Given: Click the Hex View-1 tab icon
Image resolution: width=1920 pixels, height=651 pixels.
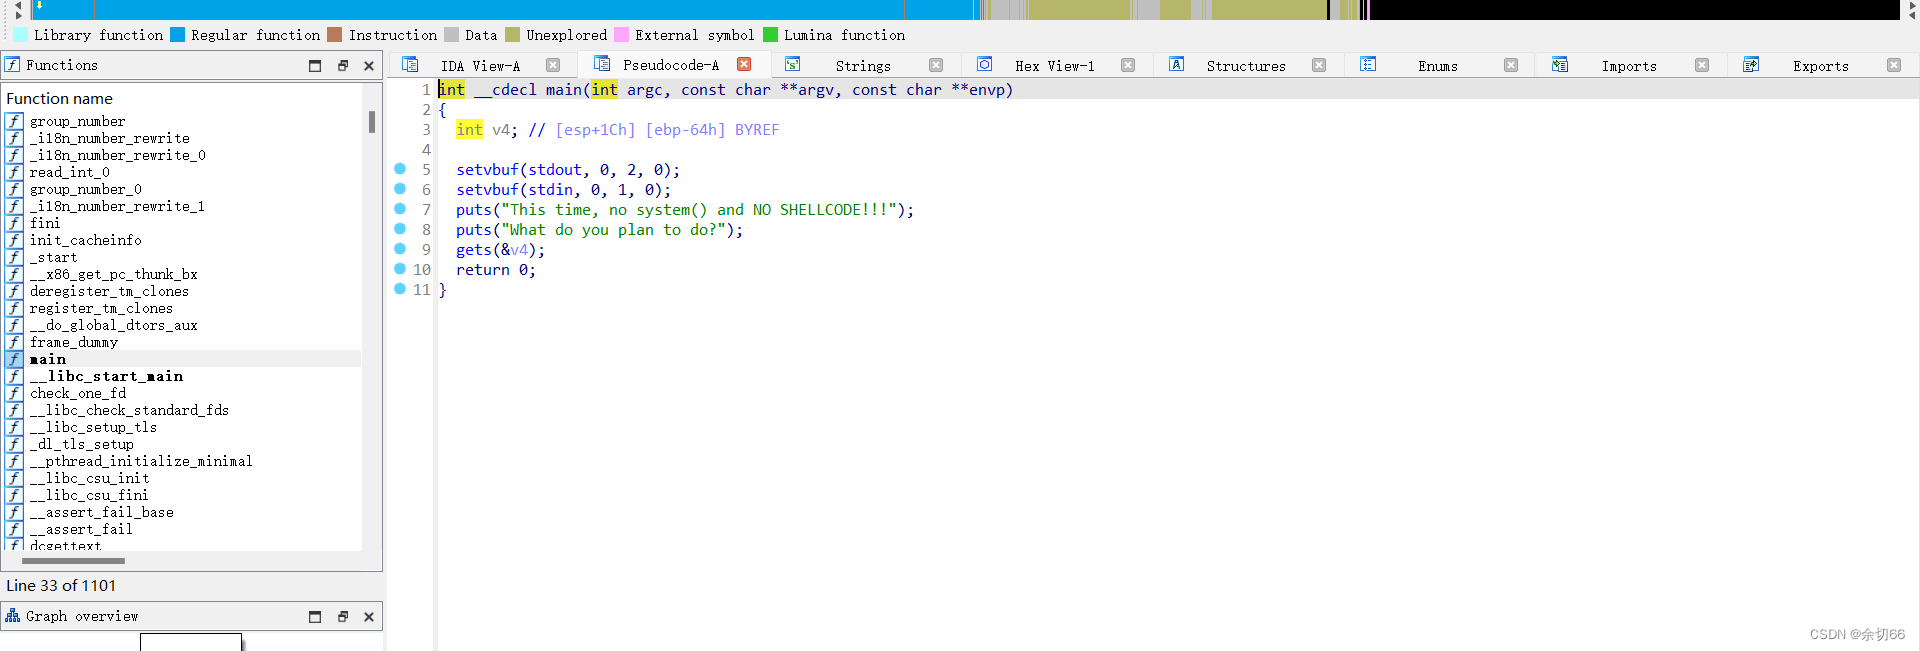Looking at the screenshot, I should click(985, 64).
